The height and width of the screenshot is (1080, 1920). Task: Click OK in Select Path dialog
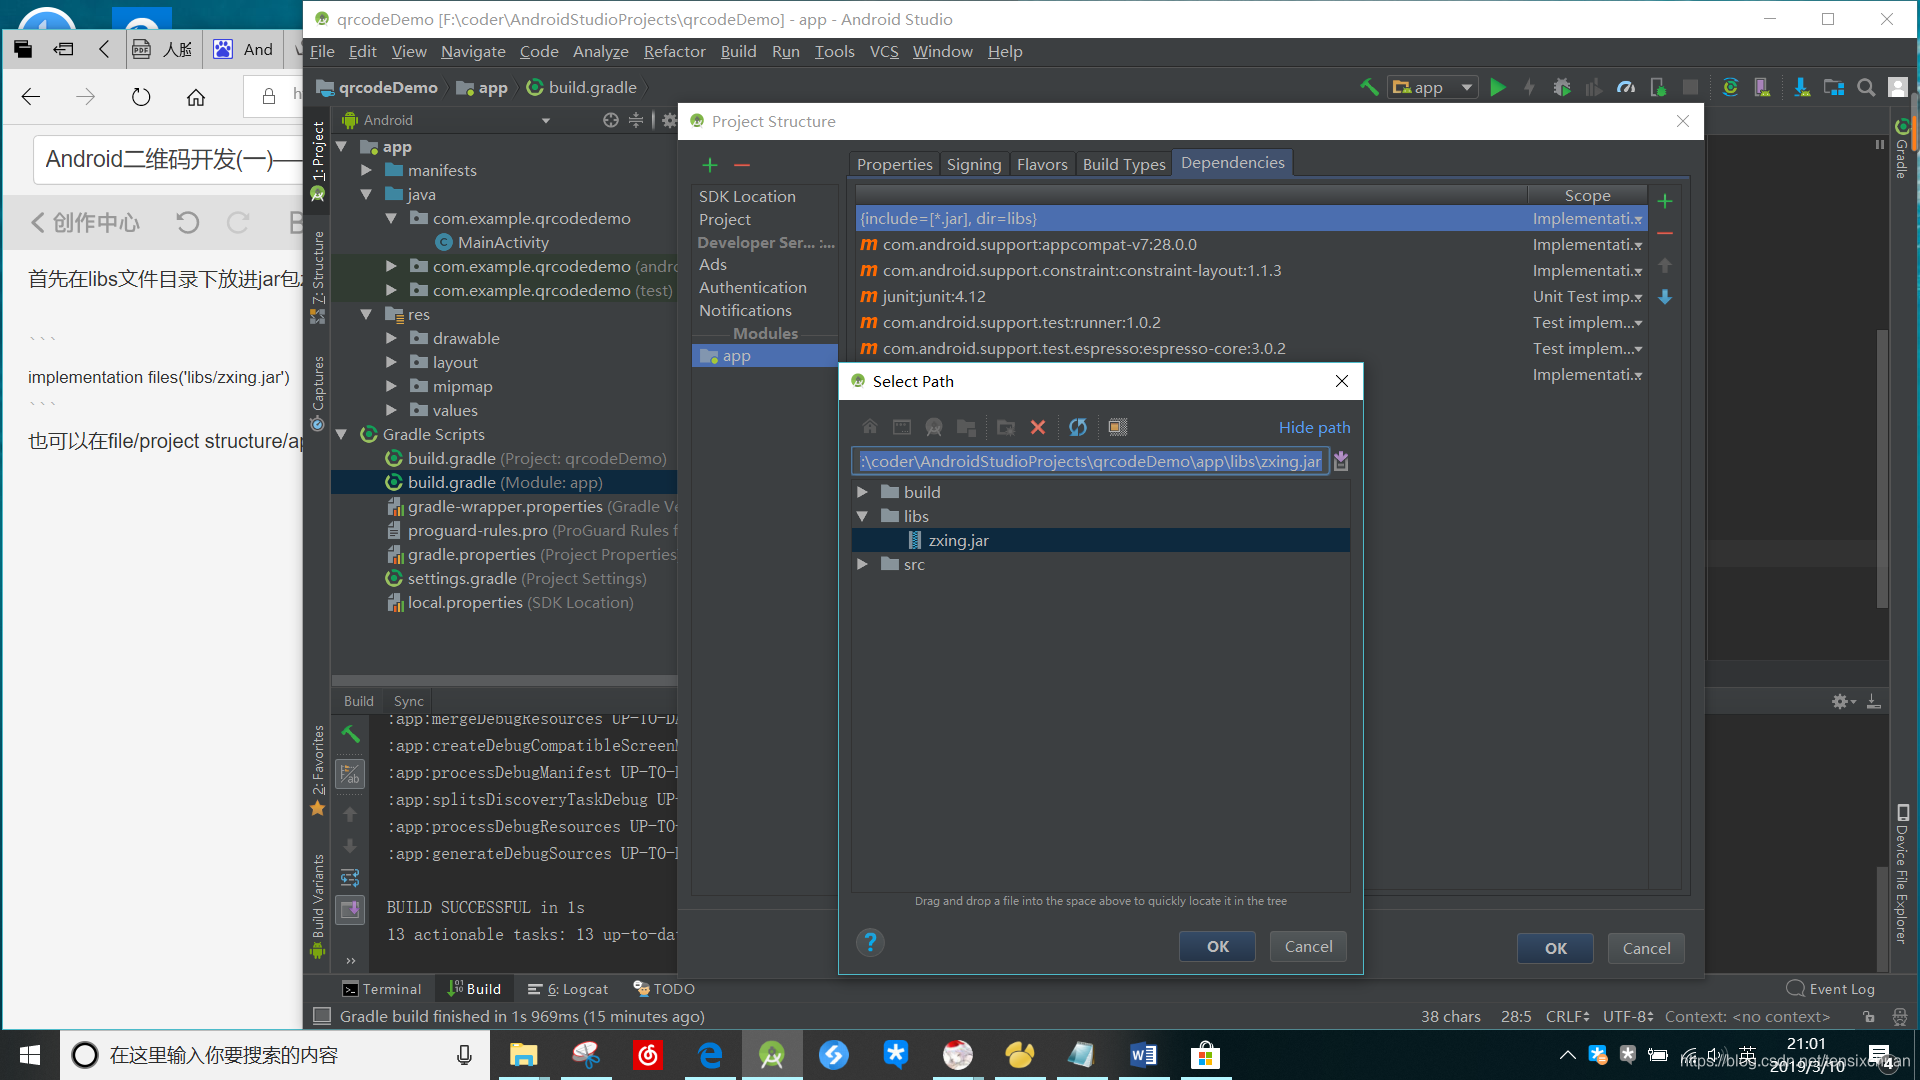(x=1217, y=946)
